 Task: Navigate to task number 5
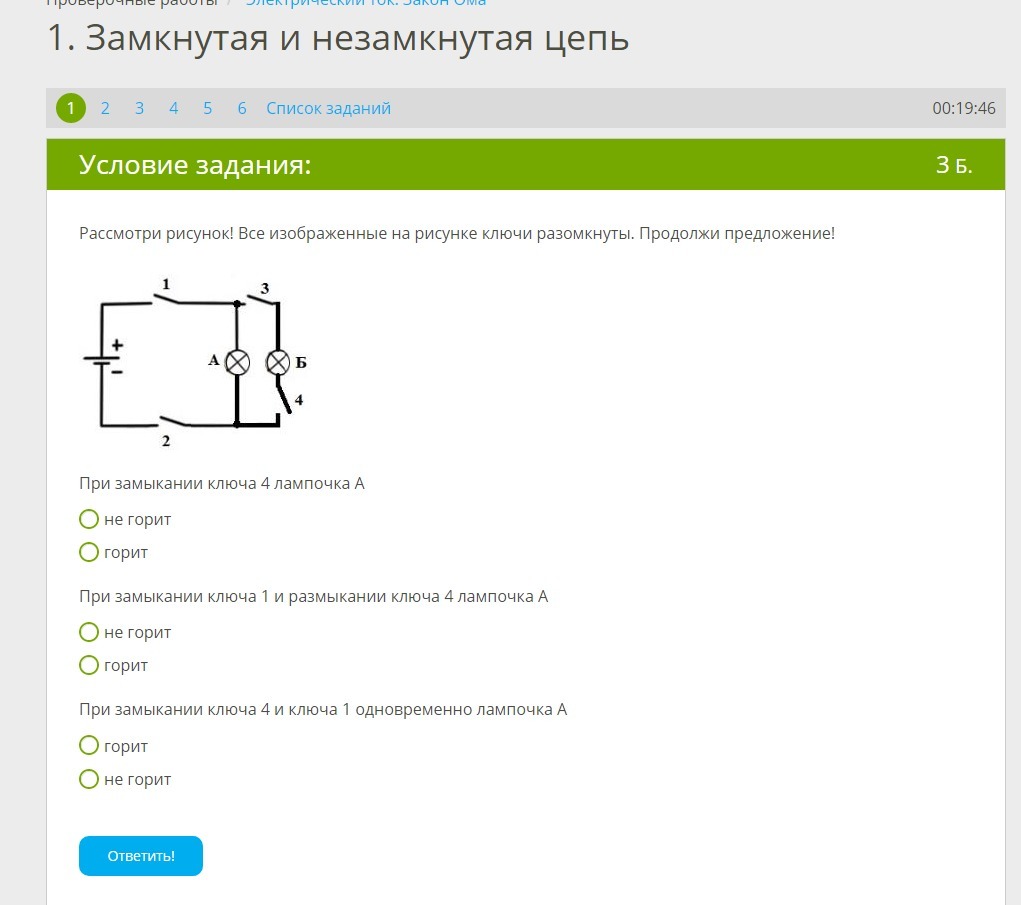[x=207, y=108]
